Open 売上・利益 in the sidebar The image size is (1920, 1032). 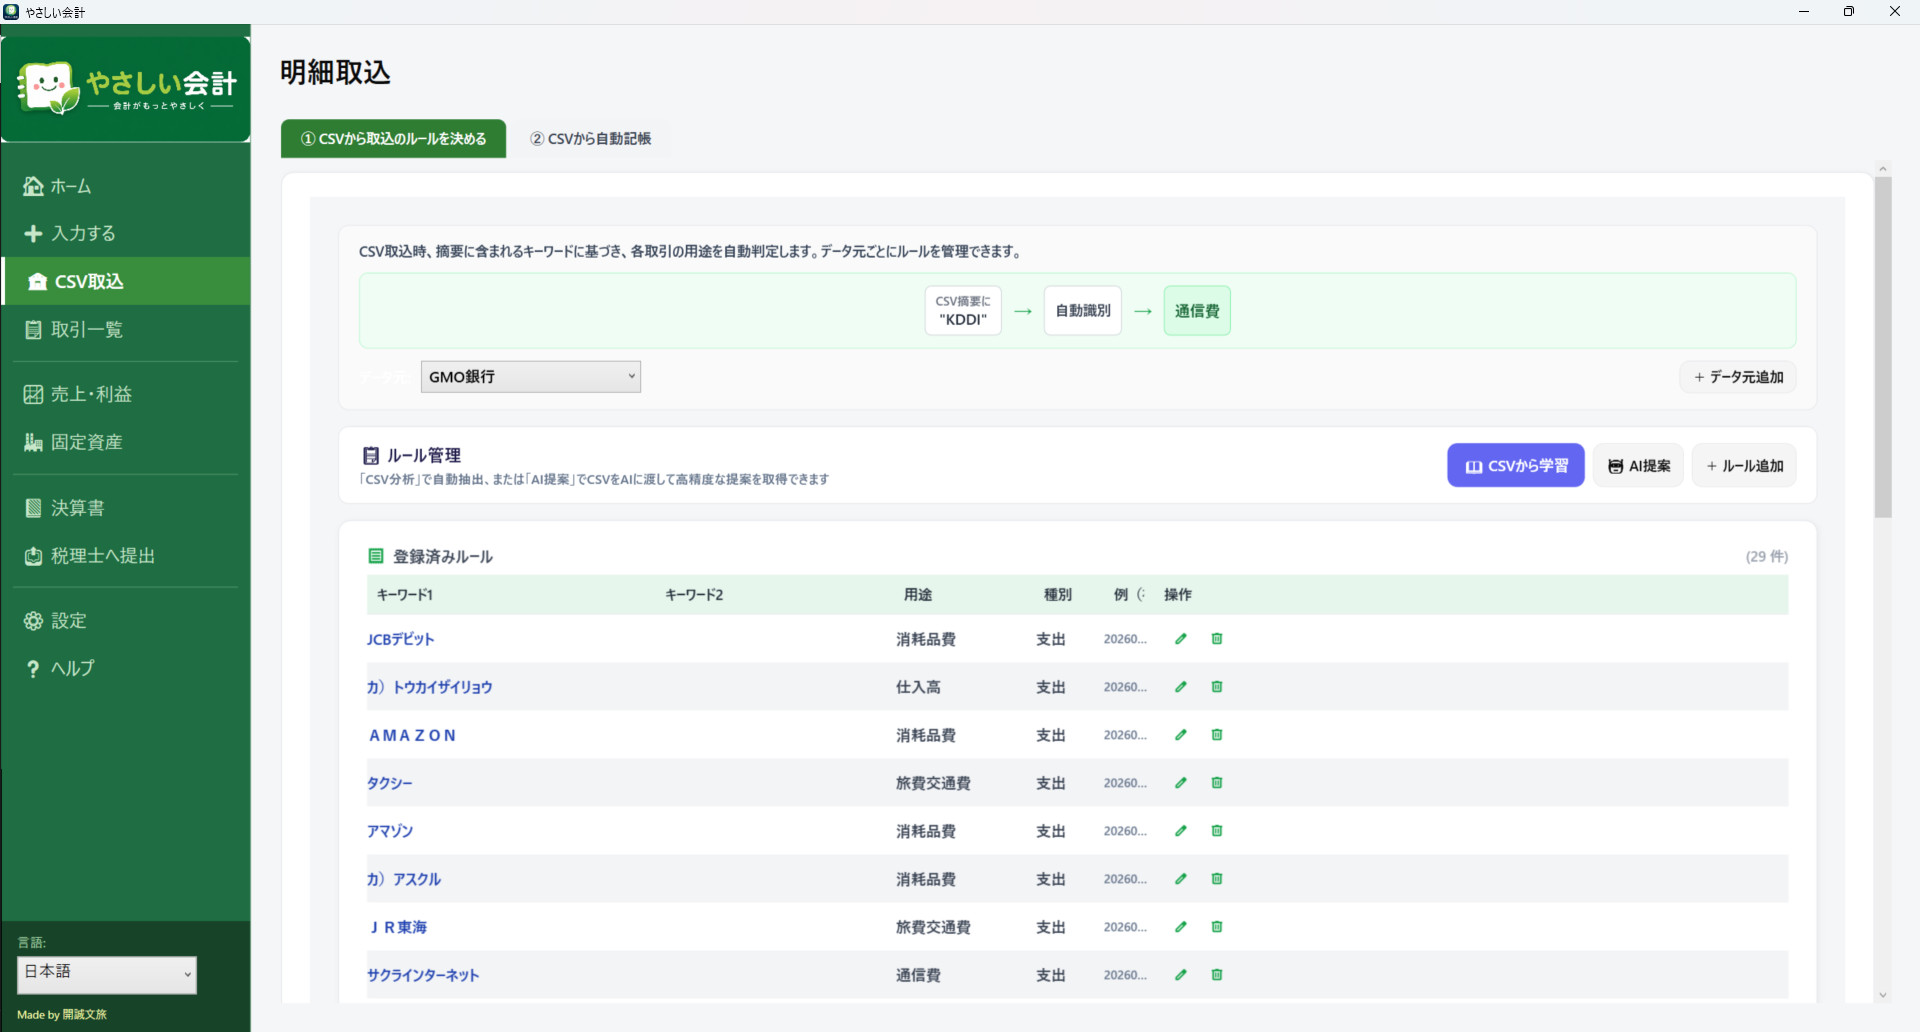(x=126, y=394)
